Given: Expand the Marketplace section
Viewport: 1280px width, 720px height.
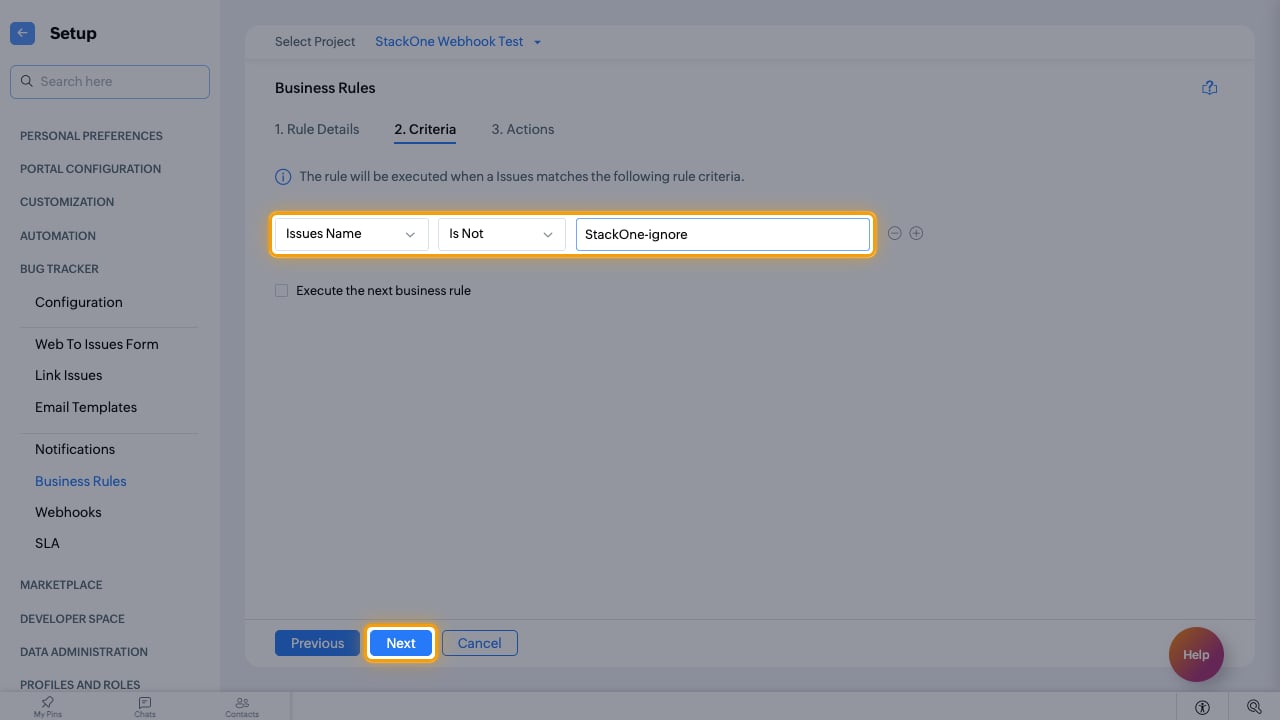Looking at the screenshot, I should [x=61, y=585].
